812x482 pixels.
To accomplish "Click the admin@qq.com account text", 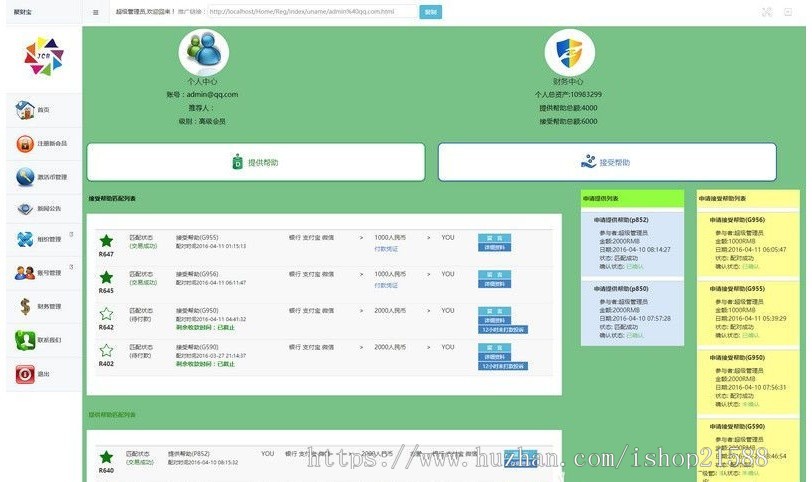I will coord(212,95).
